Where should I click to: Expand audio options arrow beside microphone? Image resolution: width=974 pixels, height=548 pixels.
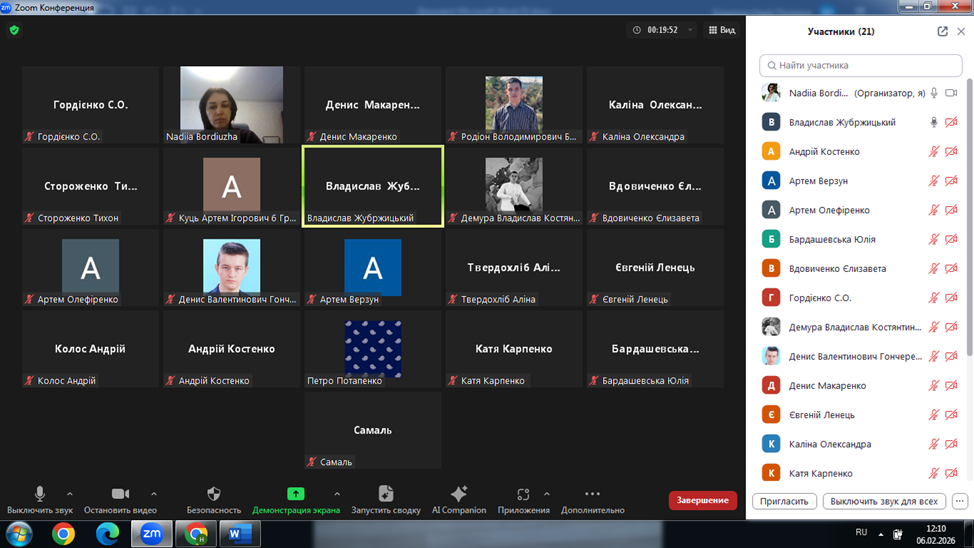(x=69, y=494)
